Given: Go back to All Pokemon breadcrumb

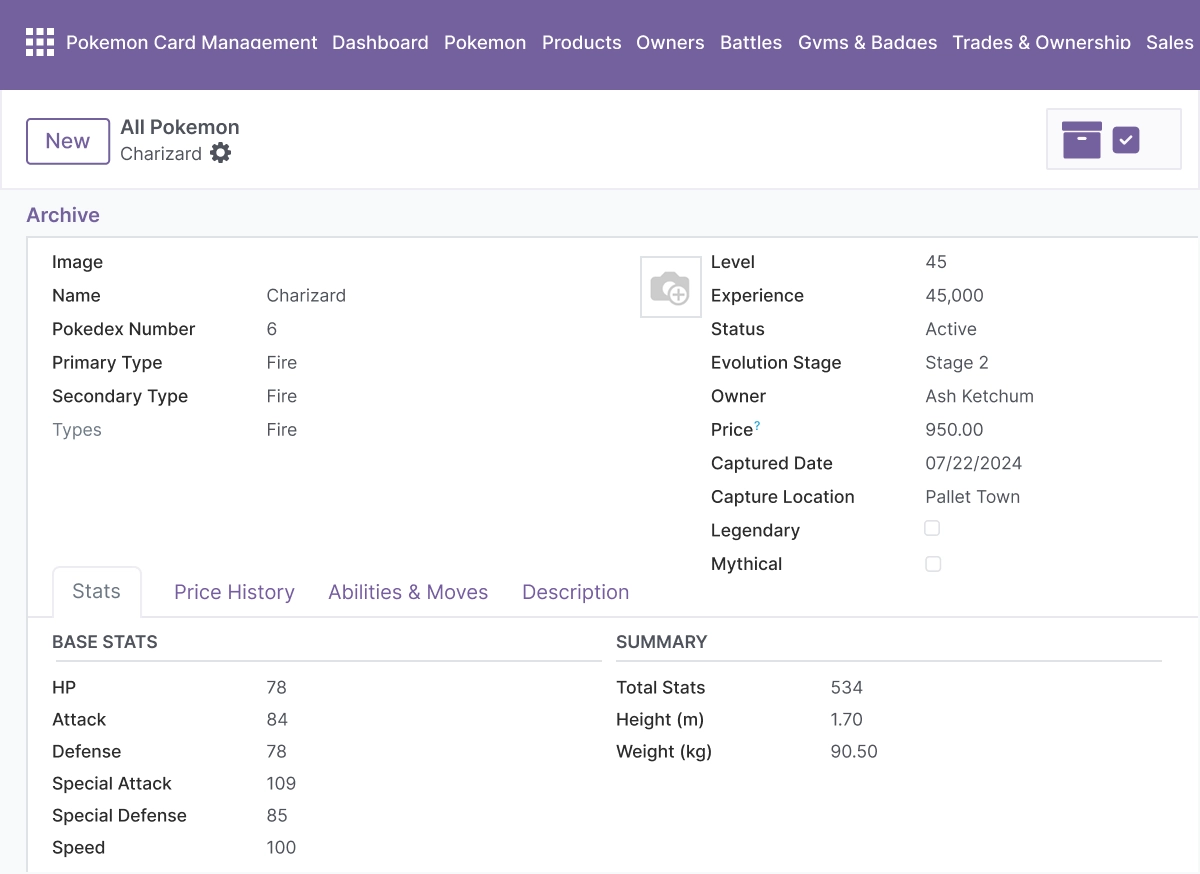Looking at the screenshot, I should pyautogui.click(x=180, y=127).
